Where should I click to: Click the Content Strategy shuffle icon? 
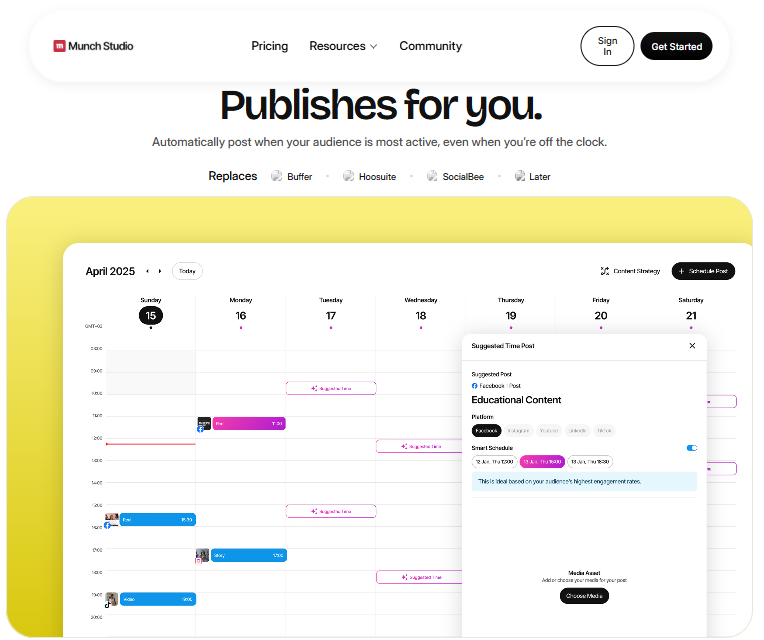(605, 271)
